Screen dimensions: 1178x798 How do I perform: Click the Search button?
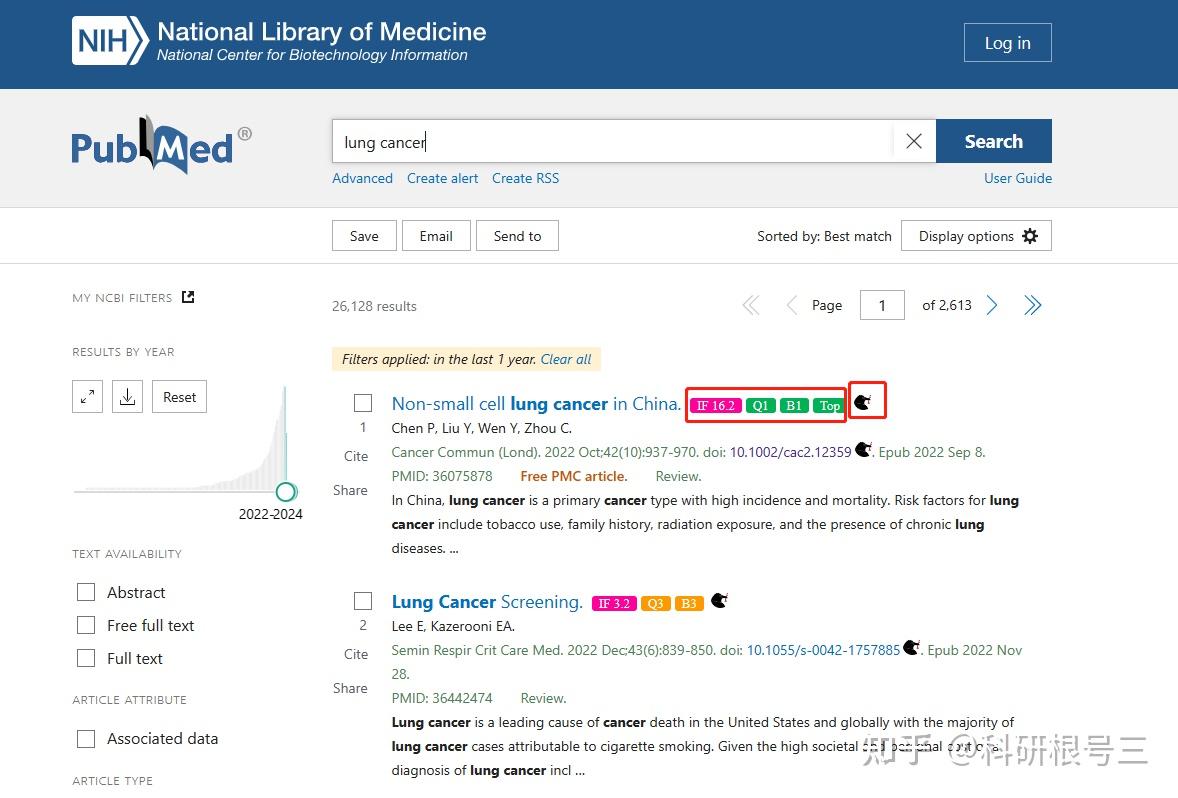993,141
